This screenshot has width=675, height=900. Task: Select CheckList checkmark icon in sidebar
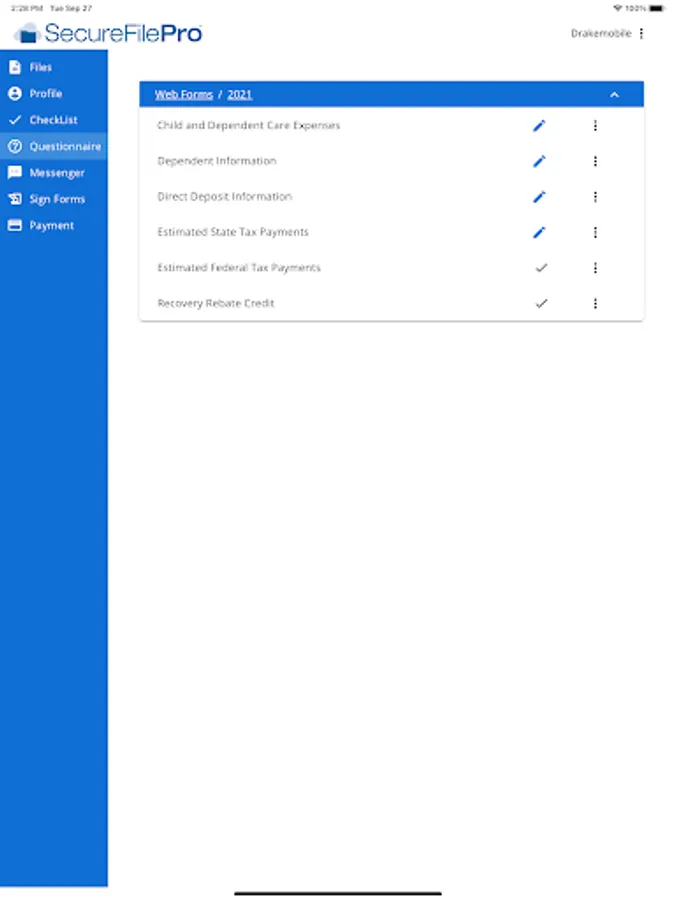[x=15, y=120]
